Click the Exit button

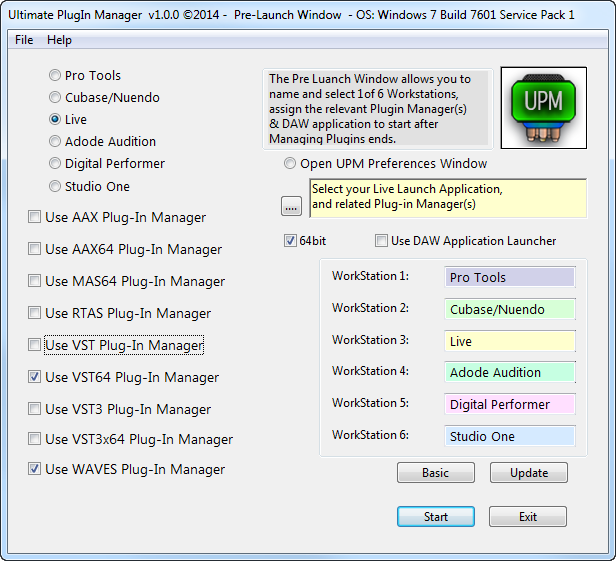pyautogui.click(x=528, y=517)
